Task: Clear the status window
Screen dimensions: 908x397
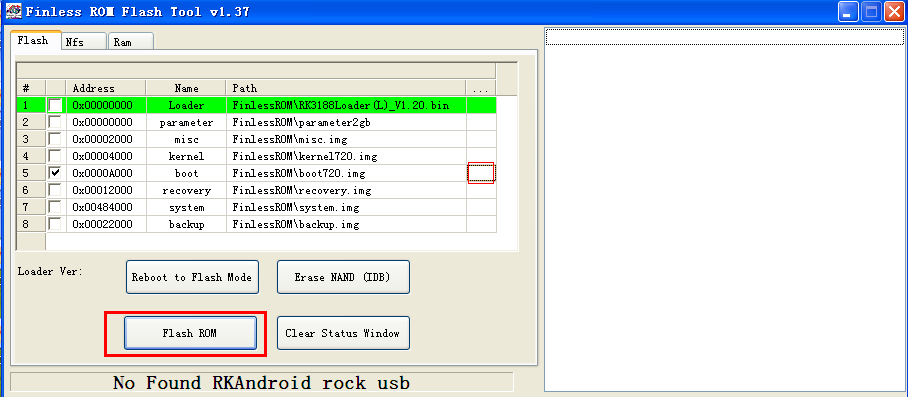Action: [343, 333]
